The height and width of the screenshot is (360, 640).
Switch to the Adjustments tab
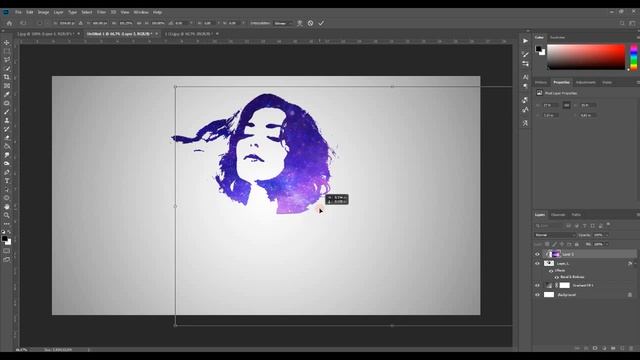pyautogui.click(x=586, y=82)
